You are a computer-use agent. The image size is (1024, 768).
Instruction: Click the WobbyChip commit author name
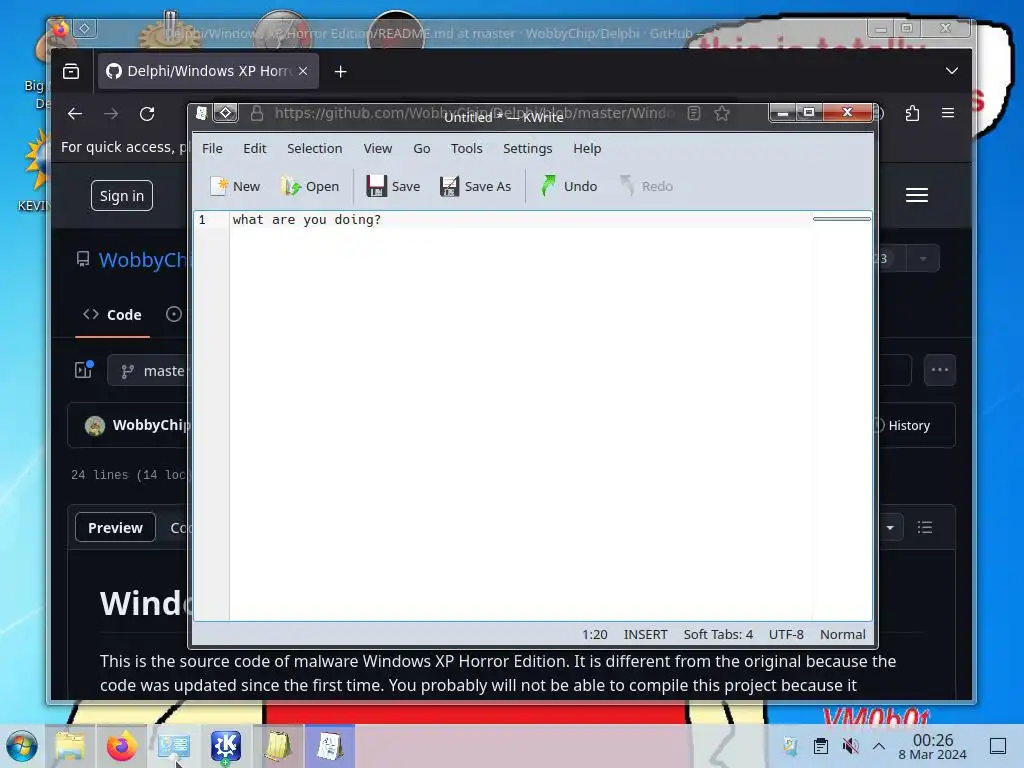[x=152, y=425]
